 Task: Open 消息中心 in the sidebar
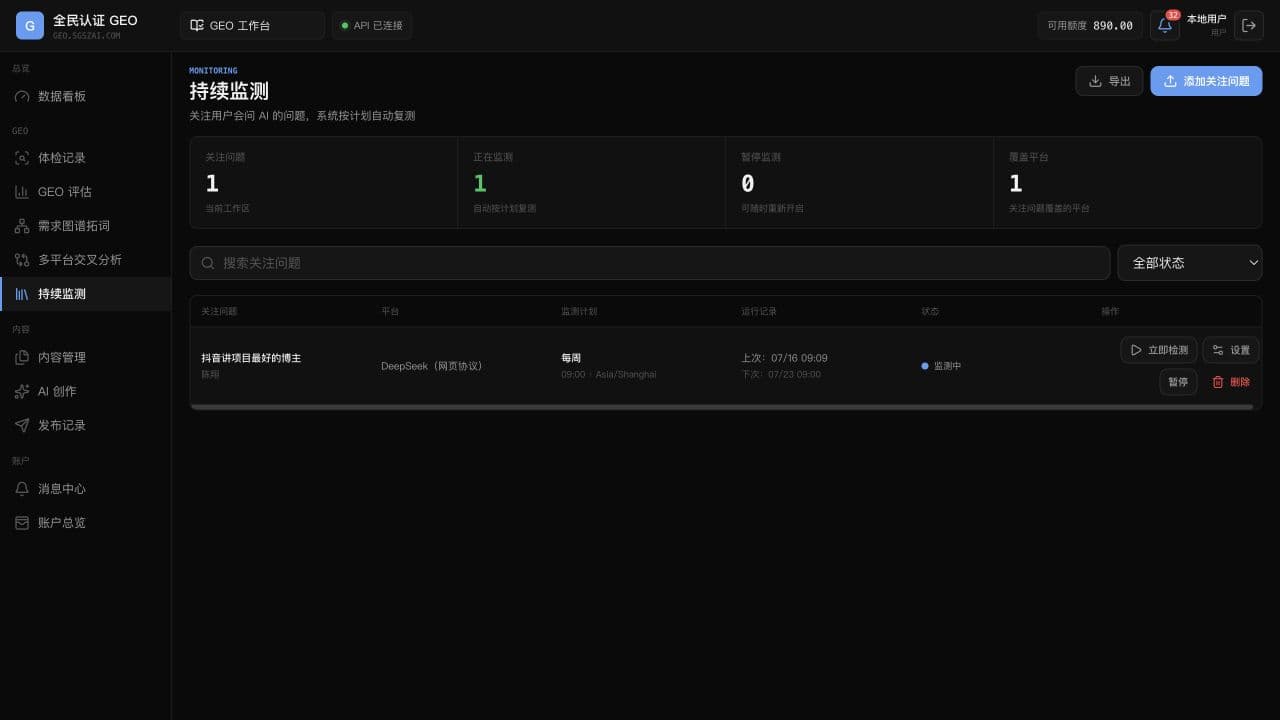[85, 489]
